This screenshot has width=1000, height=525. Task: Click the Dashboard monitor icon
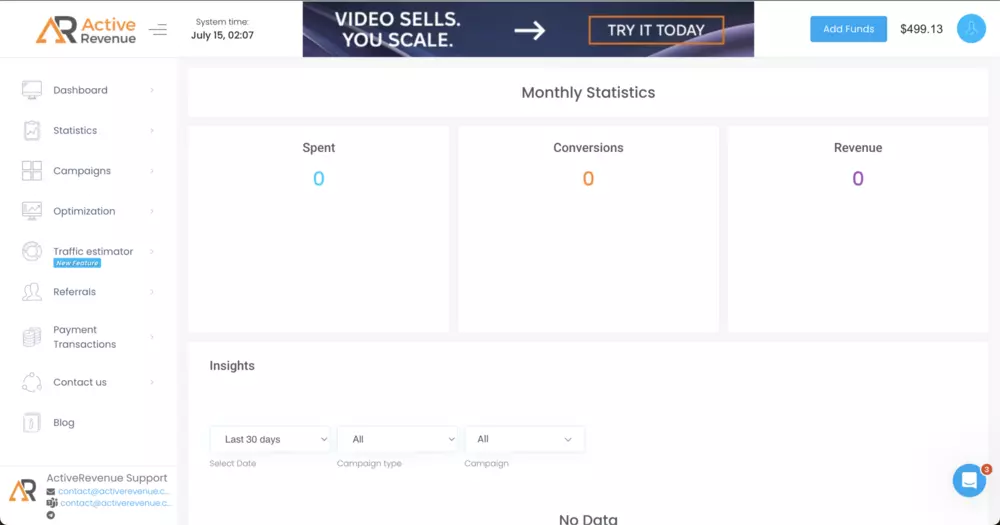(31, 90)
